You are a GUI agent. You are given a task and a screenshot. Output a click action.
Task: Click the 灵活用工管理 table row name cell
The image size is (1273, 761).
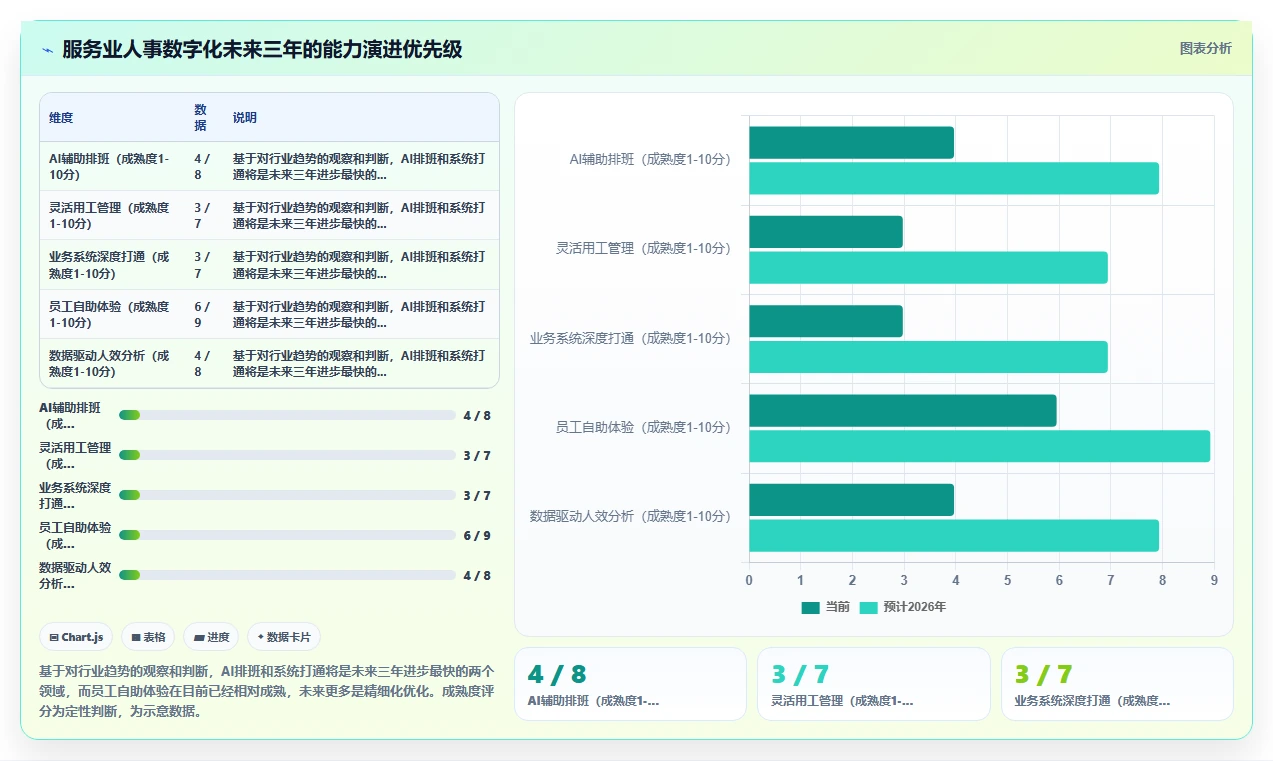pos(112,215)
